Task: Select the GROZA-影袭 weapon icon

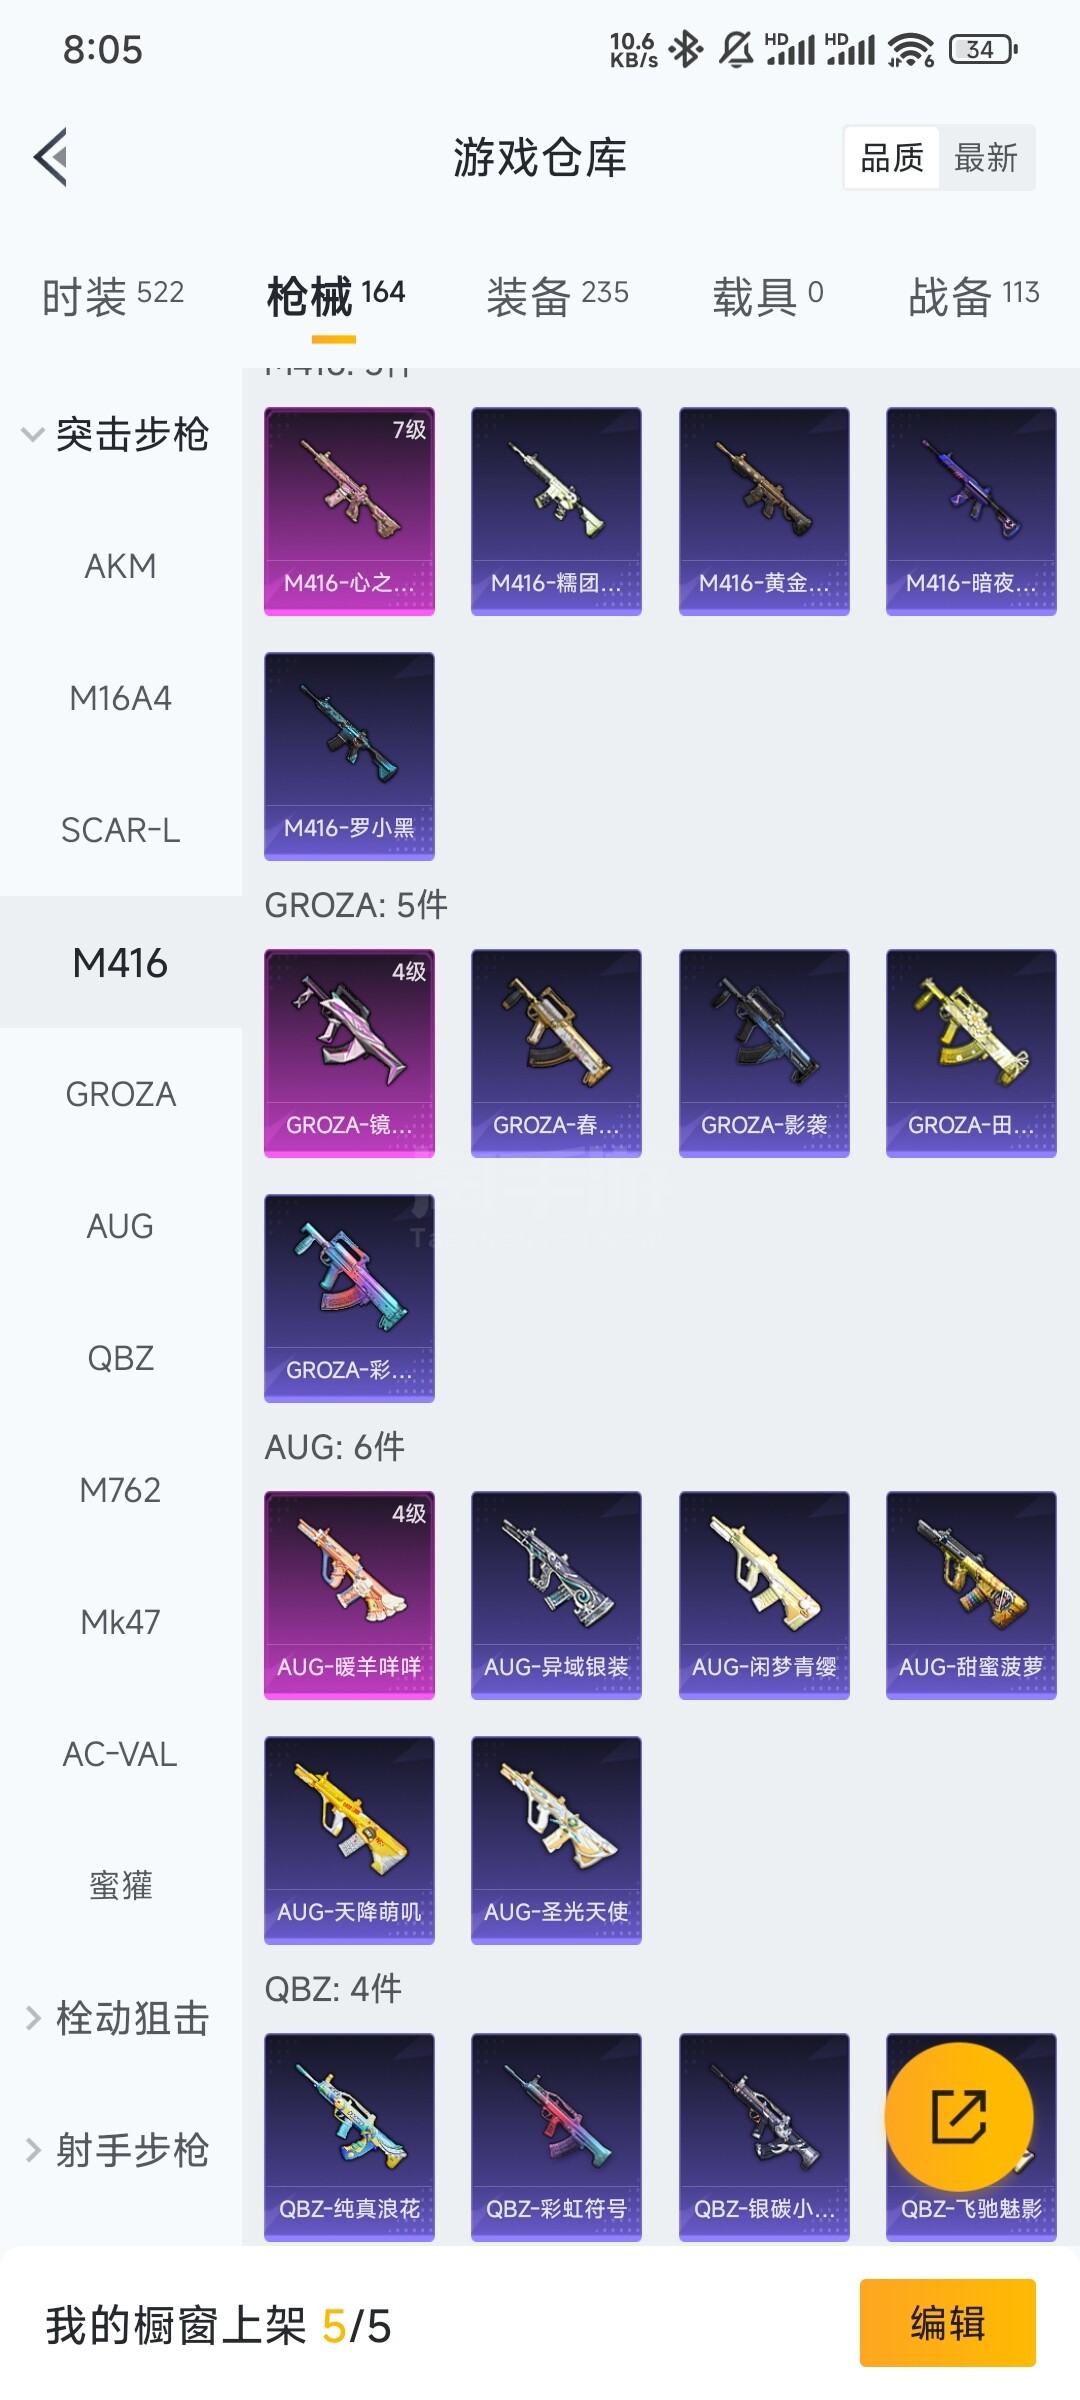Action: pyautogui.click(x=764, y=1053)
